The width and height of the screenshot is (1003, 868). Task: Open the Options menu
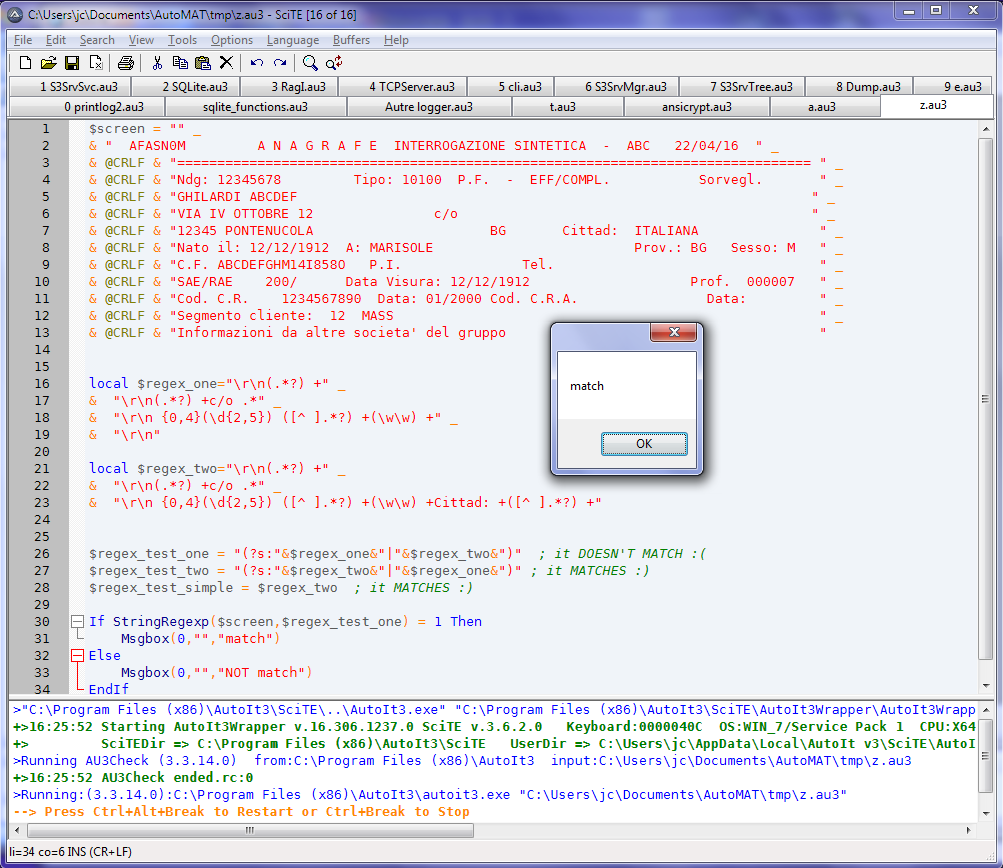pyautogui.click(x=232, y=40)
